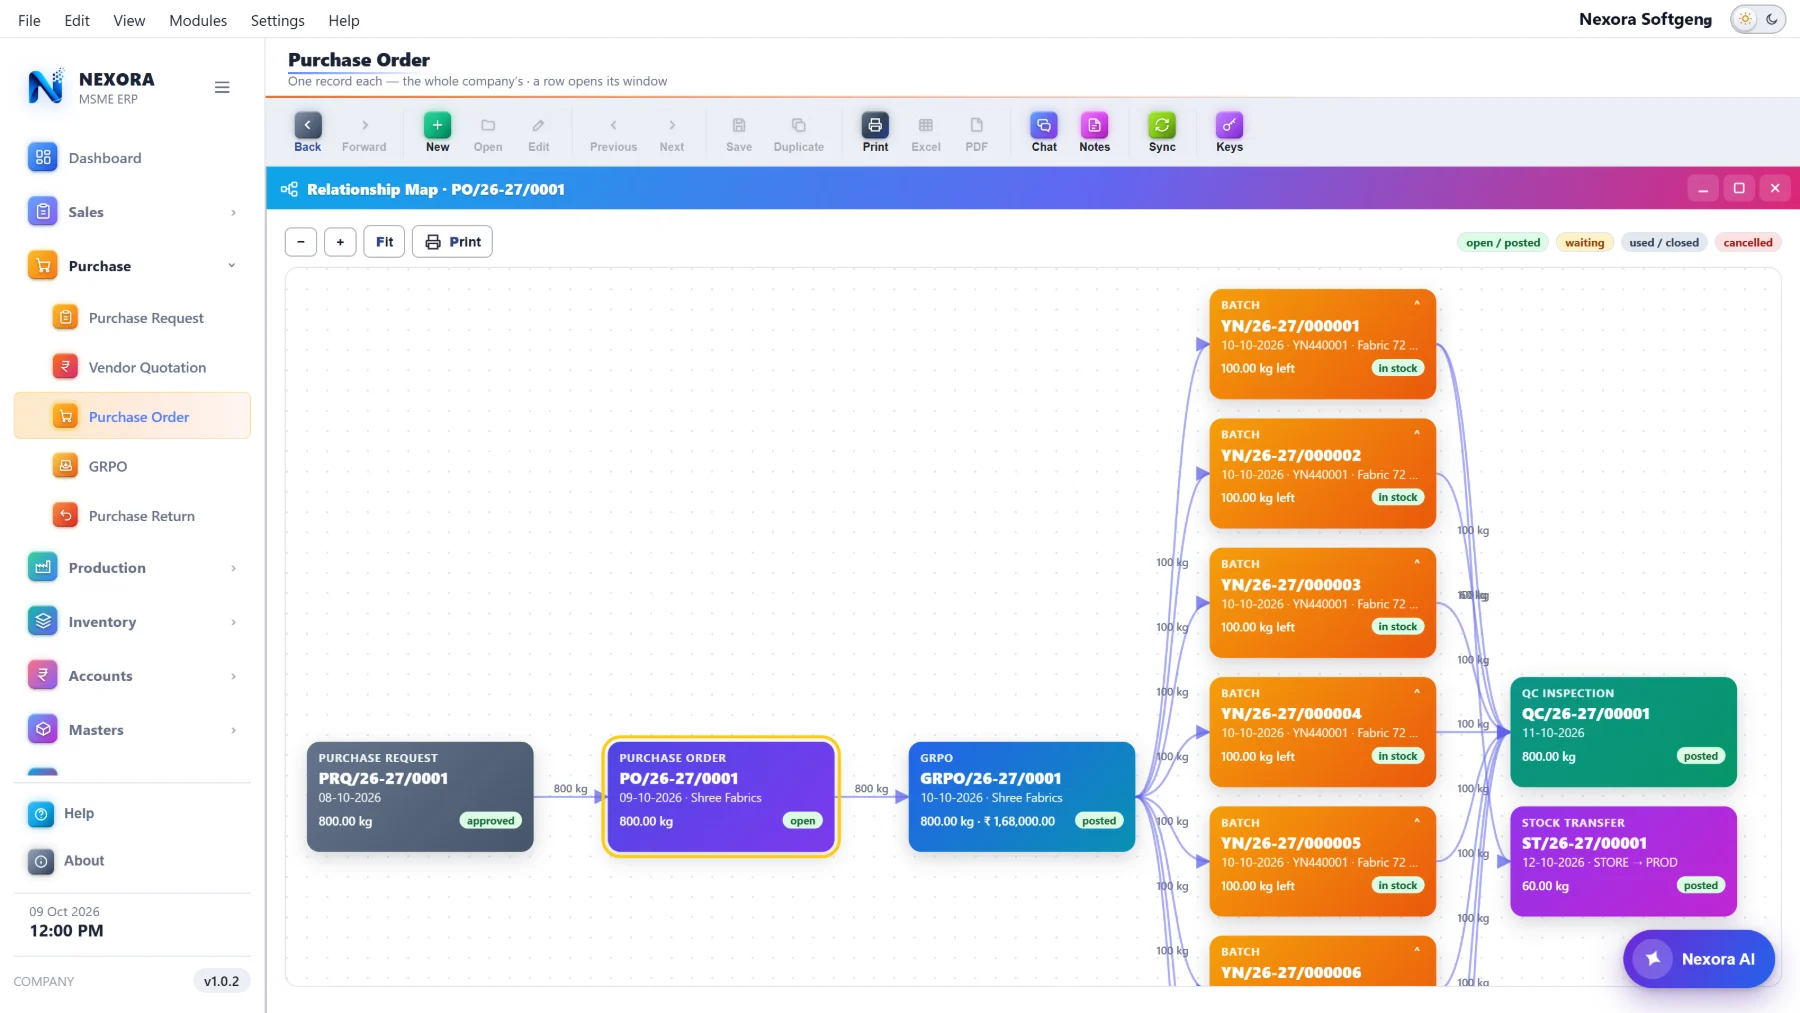Open Purchase Request in sidebar
Image resolution: width=1800 pixels, height=1013 pixels.
(x=132, y=318)
